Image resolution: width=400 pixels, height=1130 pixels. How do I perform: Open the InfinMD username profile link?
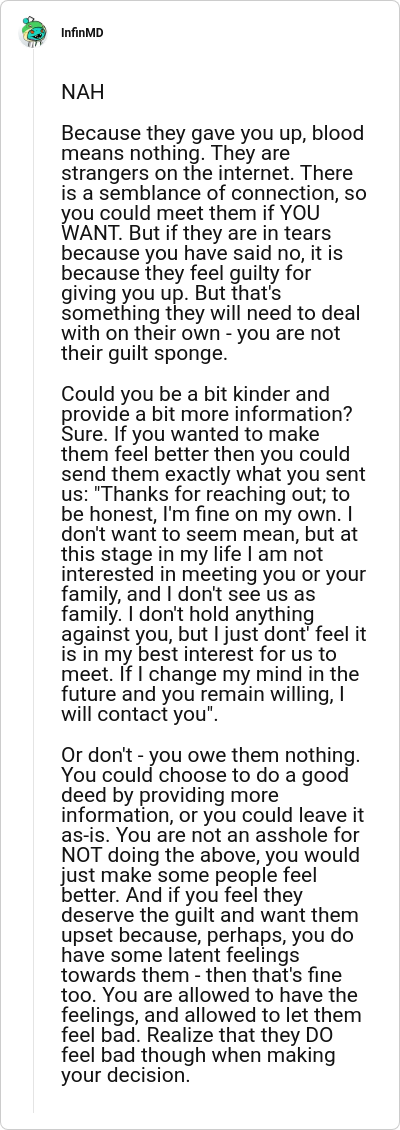[82, 32]
